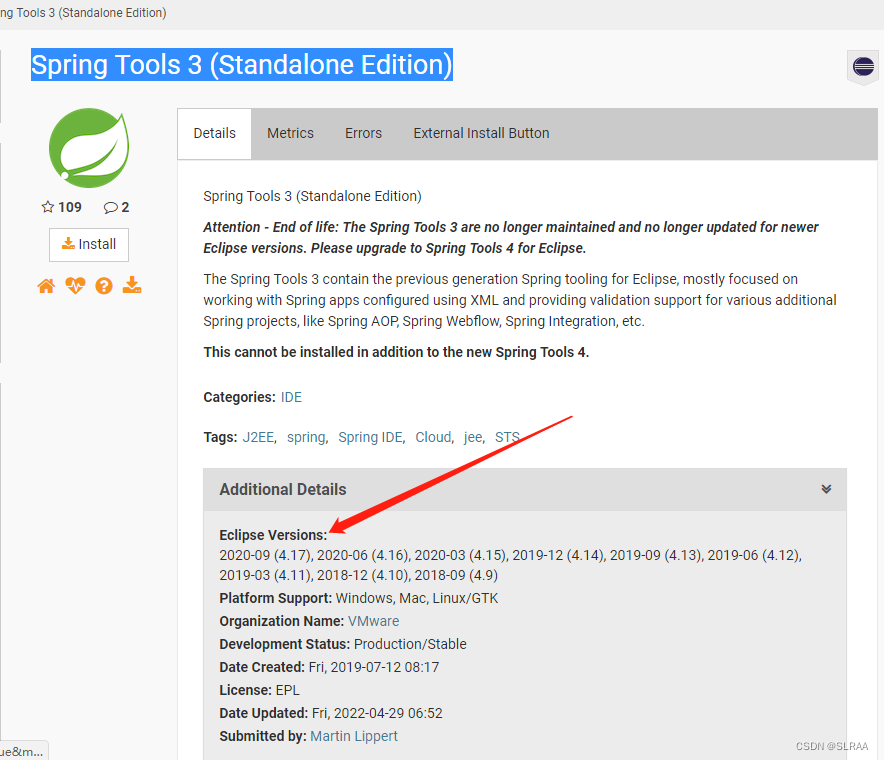Open the IDE category link
Screen dimensions: 884x760
click(x=291, y=397)
